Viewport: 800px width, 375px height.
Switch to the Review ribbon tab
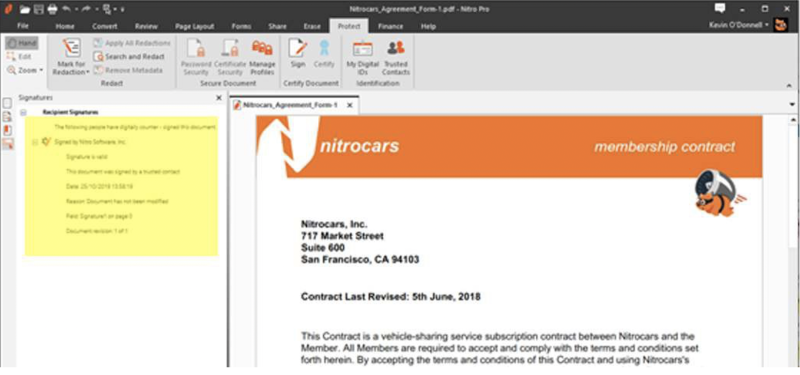pos(146,27)
